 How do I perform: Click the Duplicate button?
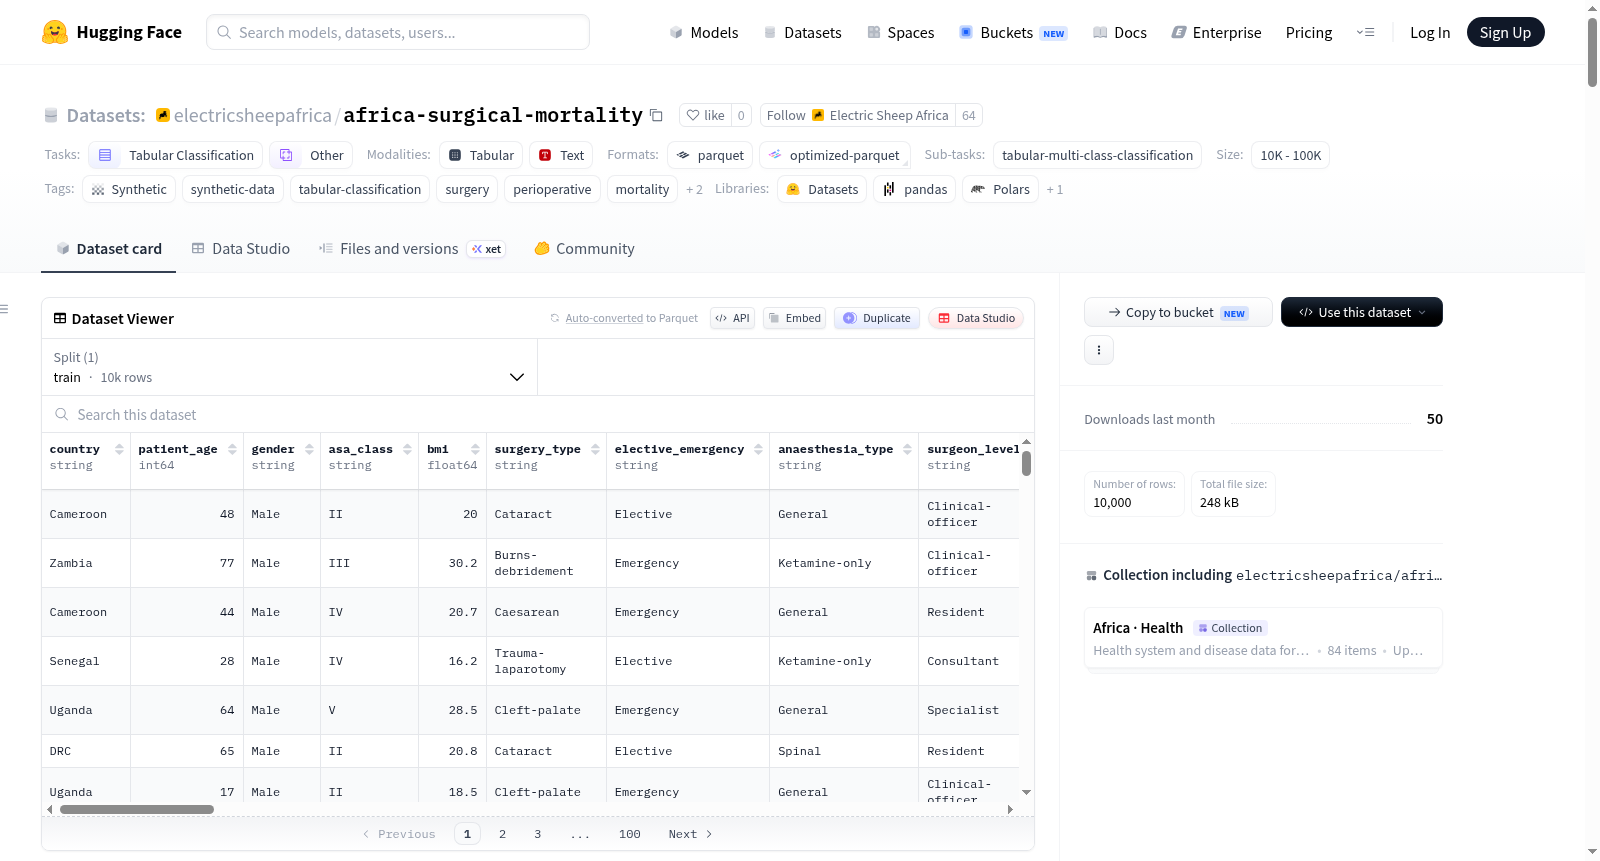tap(877, 318)
